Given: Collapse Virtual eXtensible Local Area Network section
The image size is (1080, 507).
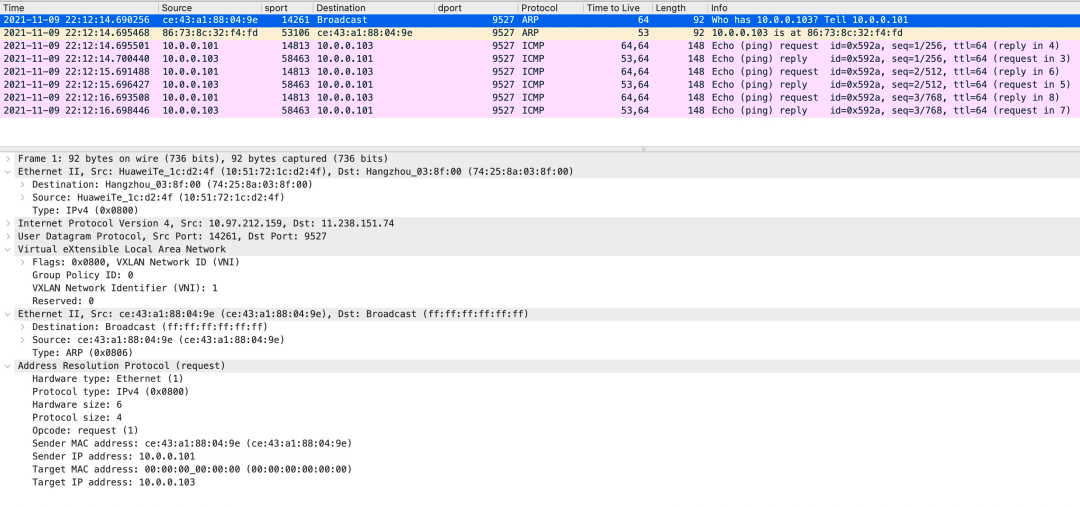Looking at the screenshot, I should [x=8, y=249].
